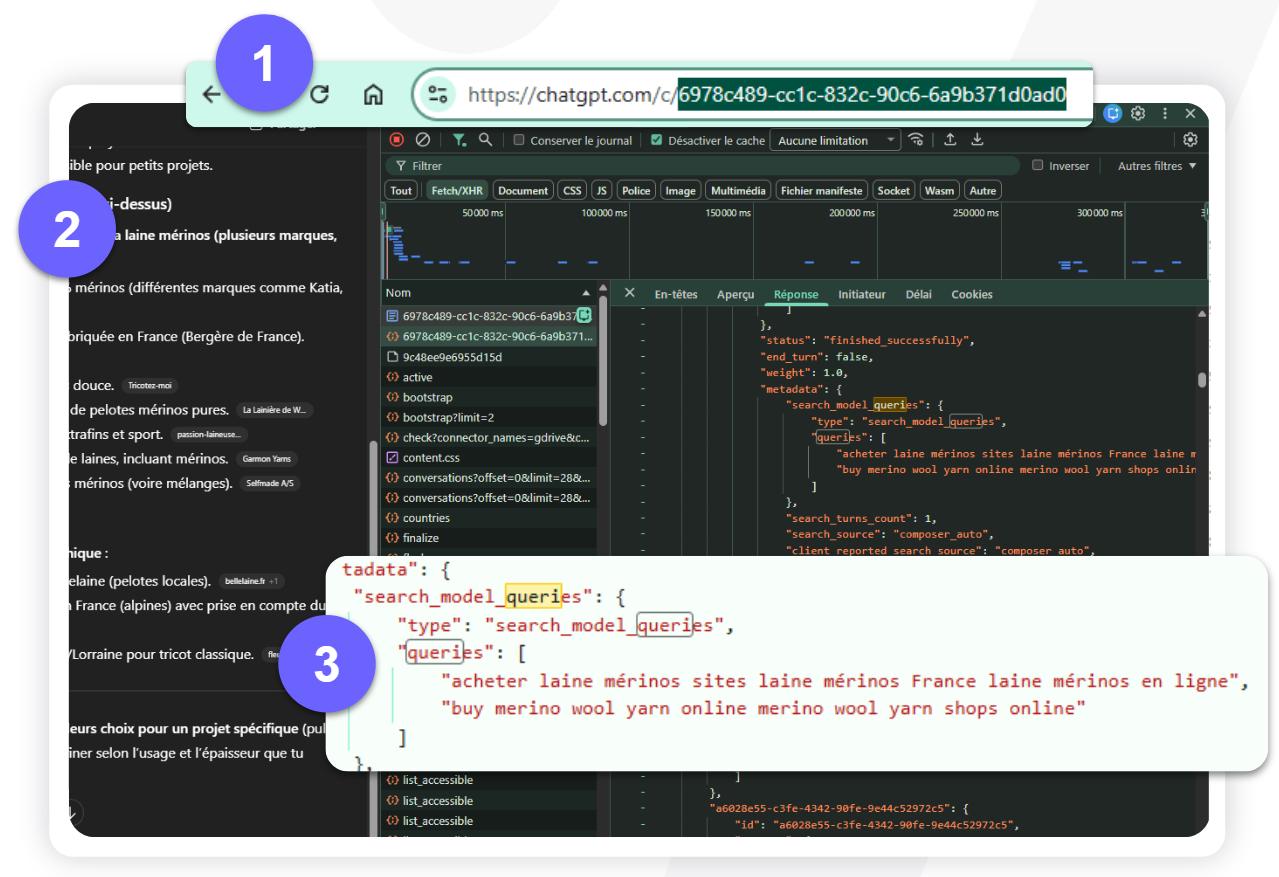
Task: Click the import HAR upload icon
Action: pyautogui.click(x=950, y=140)
